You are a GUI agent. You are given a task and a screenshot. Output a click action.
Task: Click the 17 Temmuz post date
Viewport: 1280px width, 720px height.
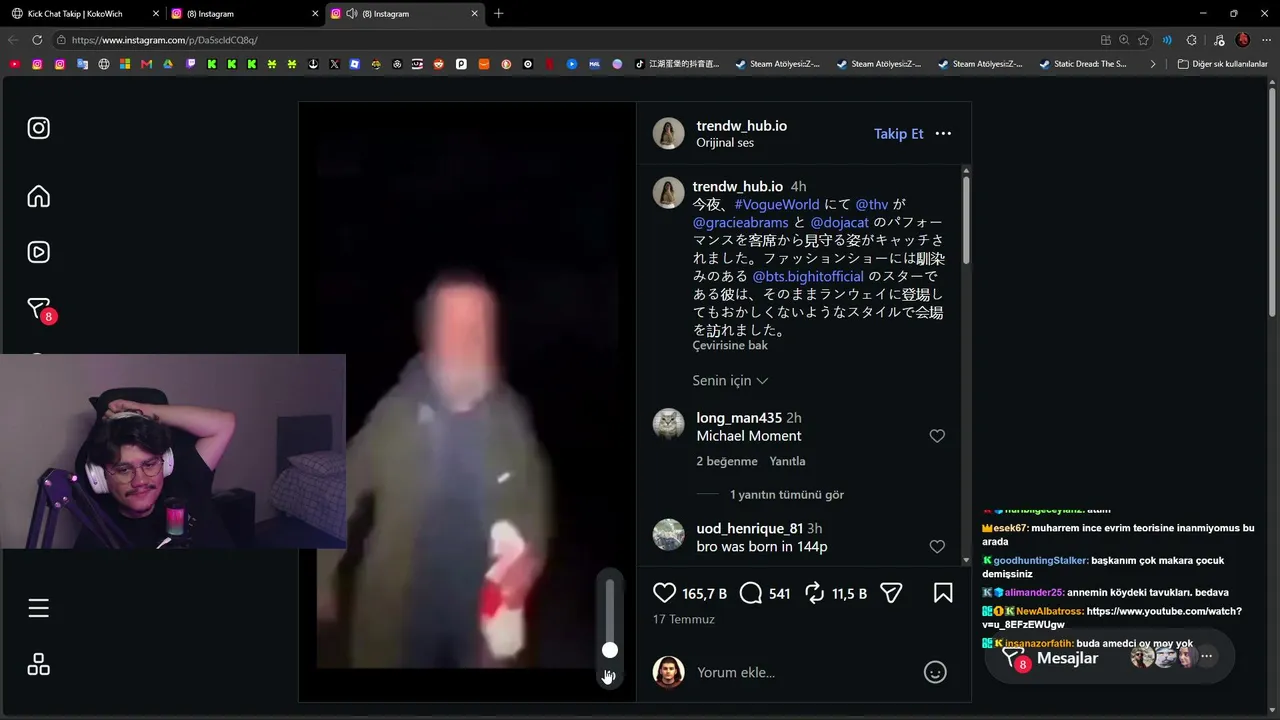(x=684, y=619)
